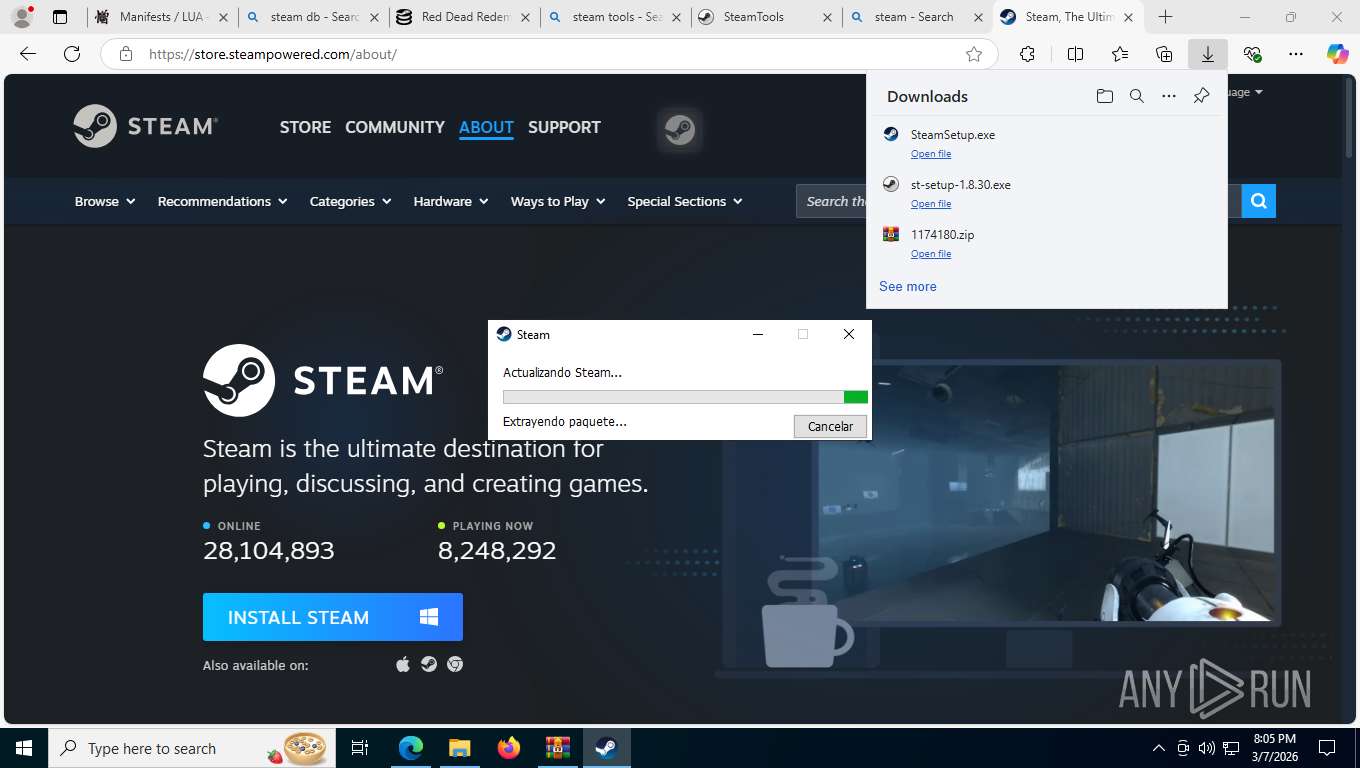1360x768 pixels.
Task: Open Browser essentials heart icon
Action: [1252, 54]
